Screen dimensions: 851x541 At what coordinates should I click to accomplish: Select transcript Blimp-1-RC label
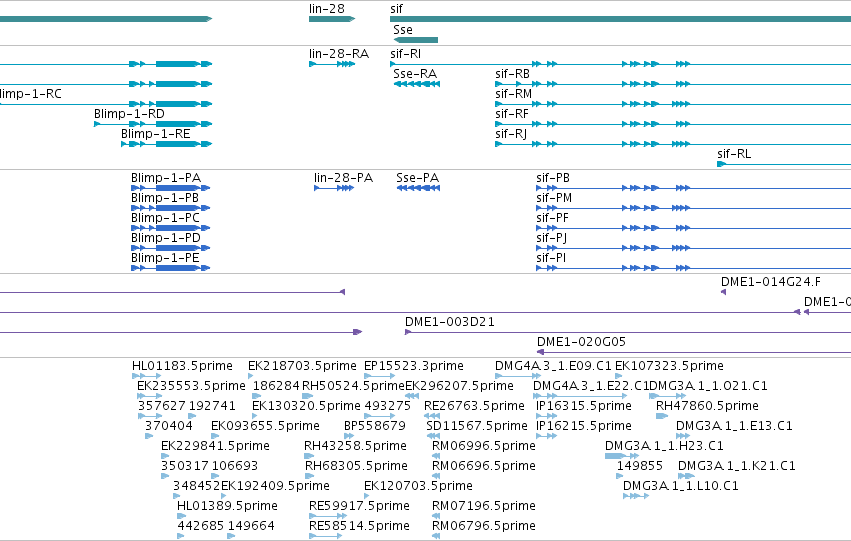click(31, 94)
